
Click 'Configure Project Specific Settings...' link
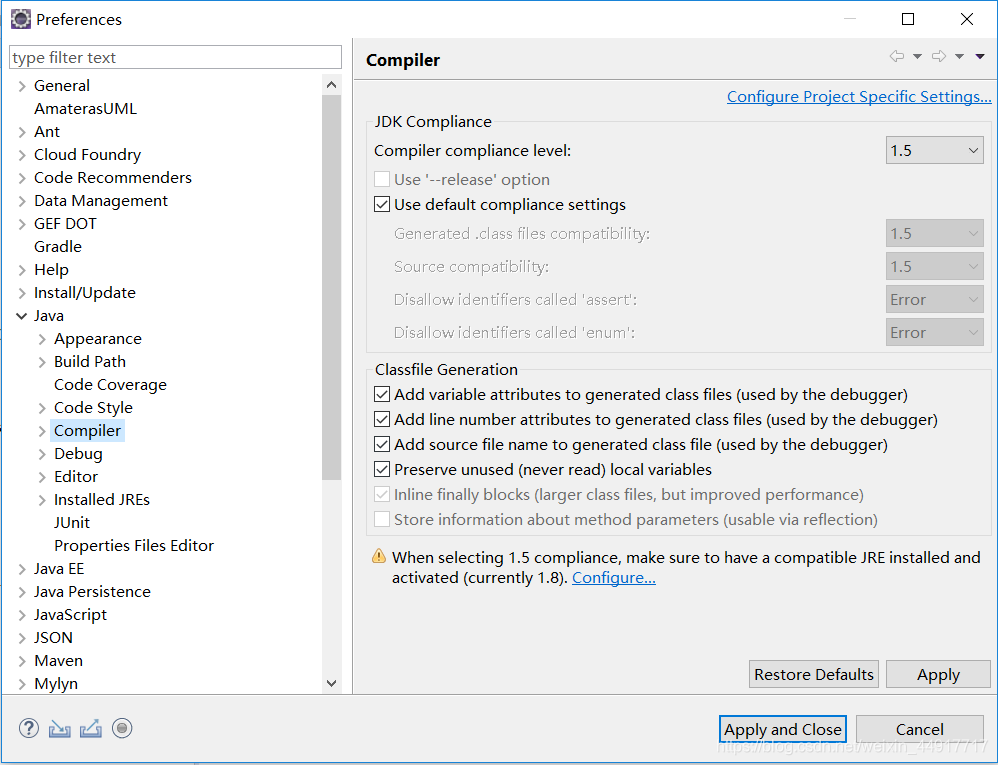(859, 96)
